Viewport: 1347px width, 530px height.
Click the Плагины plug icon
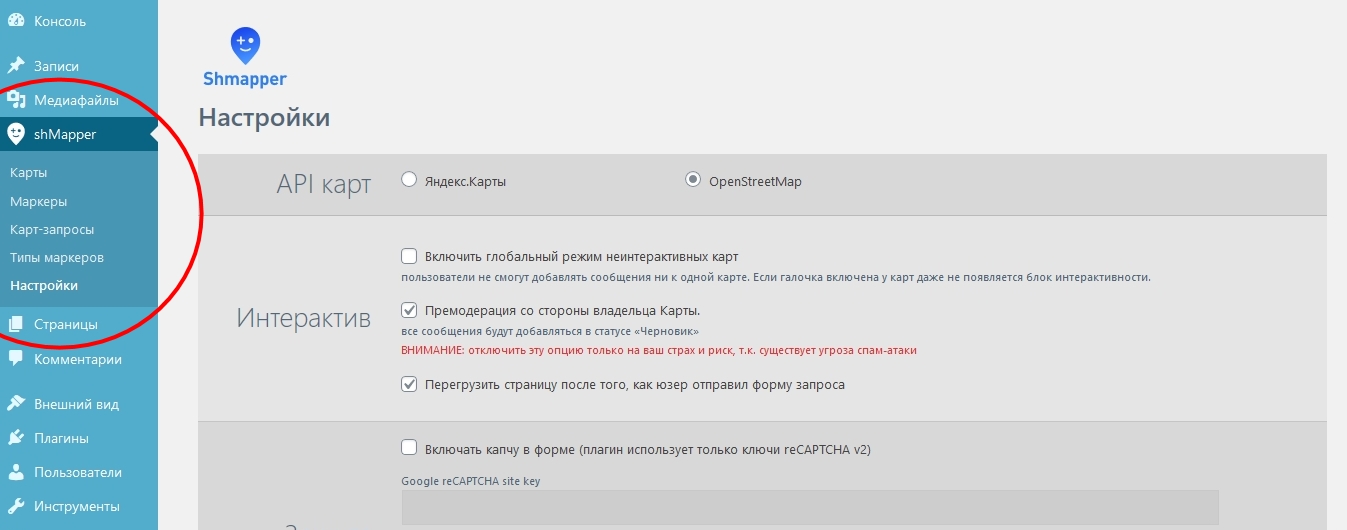coord(16,438)
